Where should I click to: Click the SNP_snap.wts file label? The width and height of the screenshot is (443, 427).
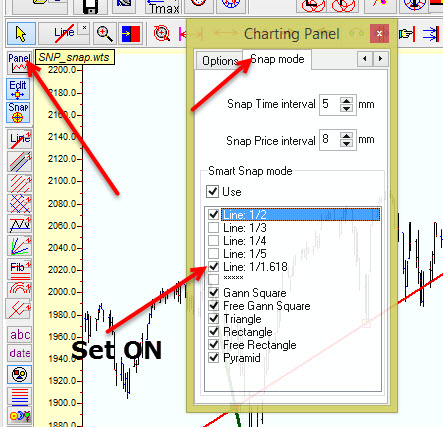pos(74,57)
